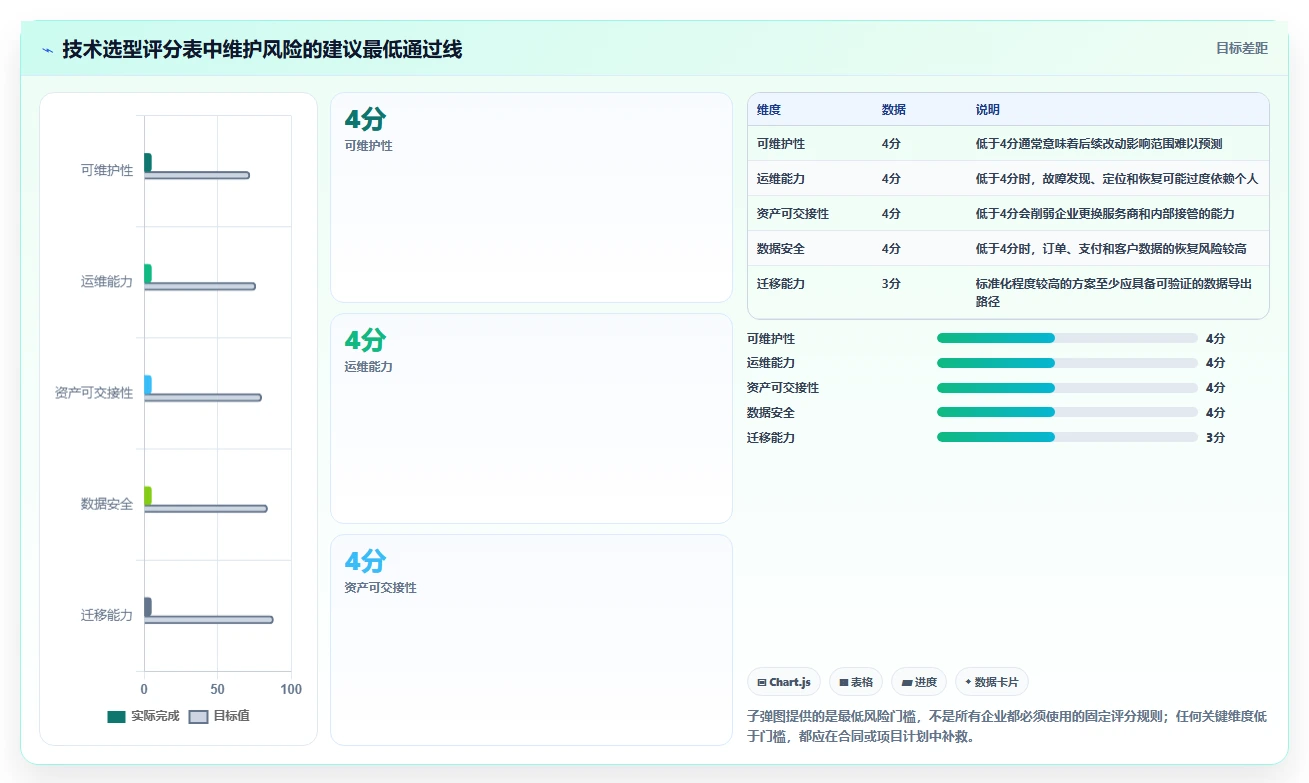This screenshot has width=1309, height=783.
Task: Click the 可维护性 4分 data card
Action: point(531,197)
